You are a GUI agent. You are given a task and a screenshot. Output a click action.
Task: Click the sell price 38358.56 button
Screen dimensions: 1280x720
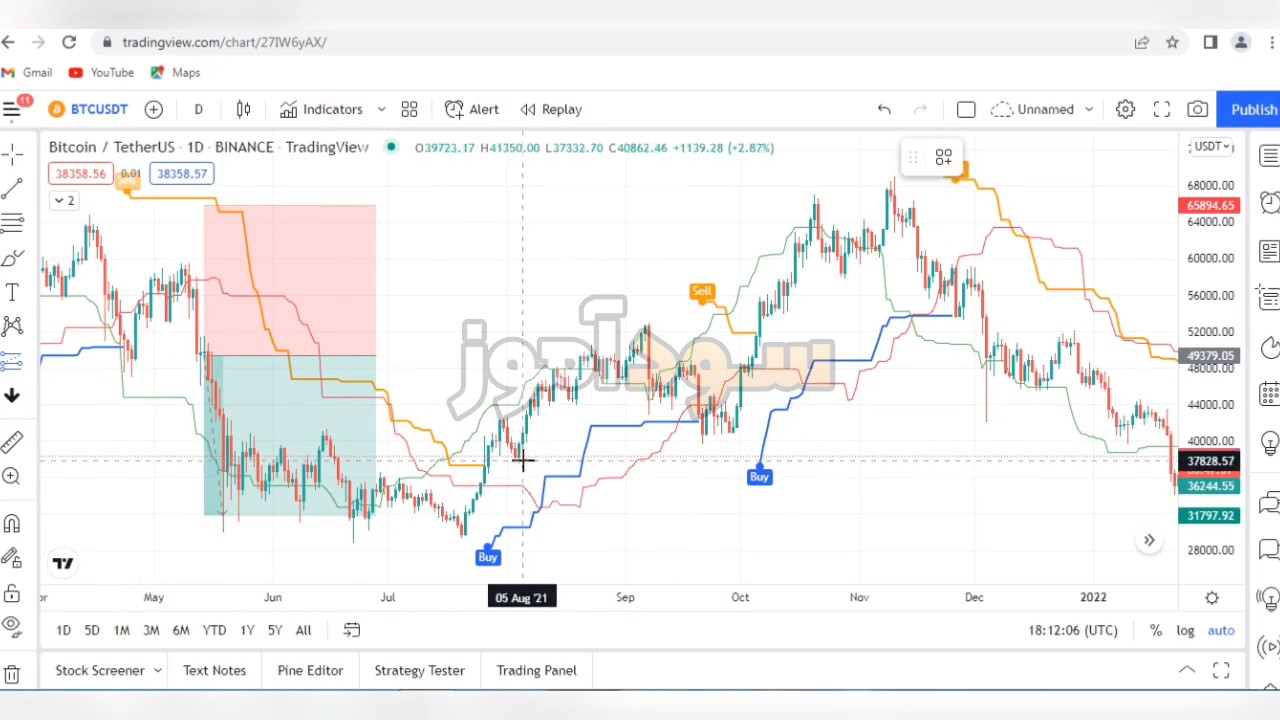click(80, 174)
